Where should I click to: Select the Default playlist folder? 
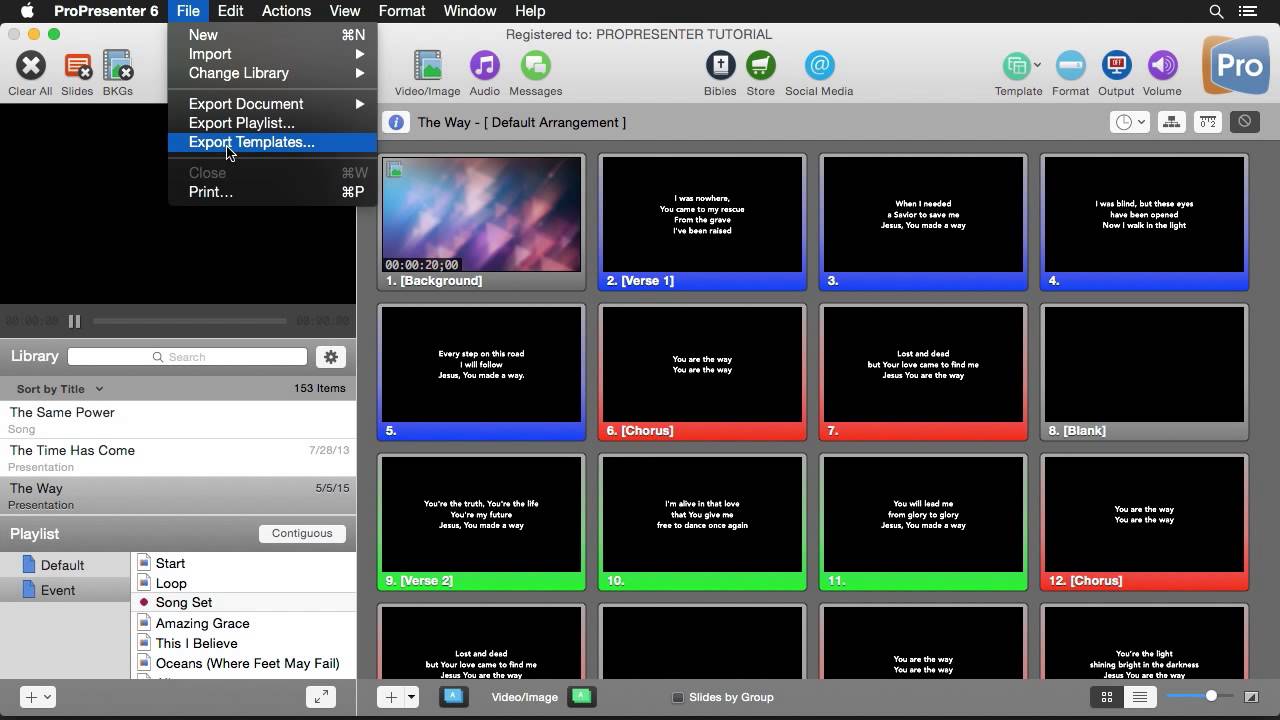pyautogui.click(x=65, y=565)
